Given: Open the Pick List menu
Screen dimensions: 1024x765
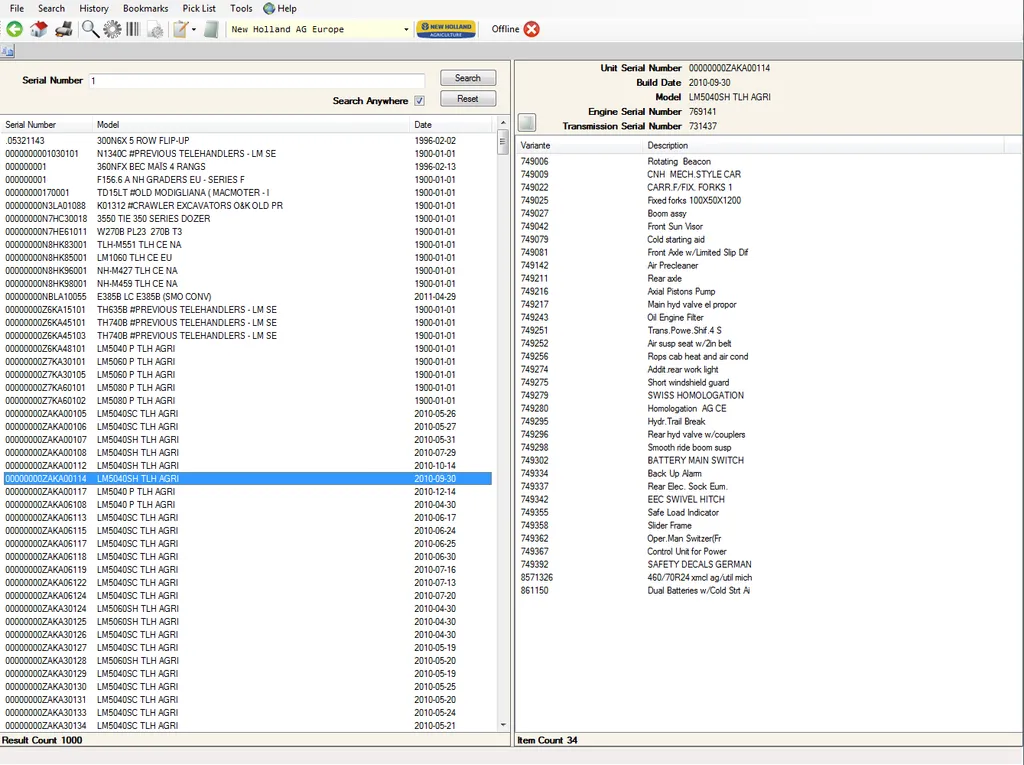Looking at the screenshot, I should [199, 8].
